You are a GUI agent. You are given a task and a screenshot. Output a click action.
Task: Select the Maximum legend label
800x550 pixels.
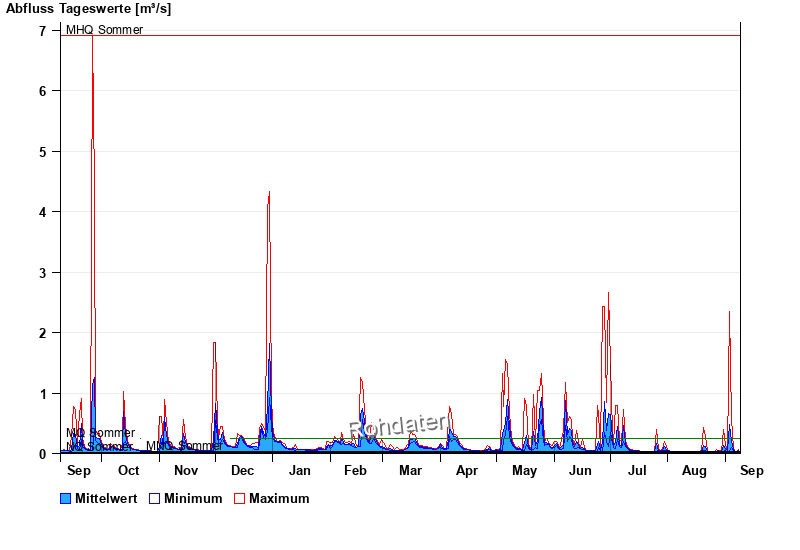pos(279,498)
